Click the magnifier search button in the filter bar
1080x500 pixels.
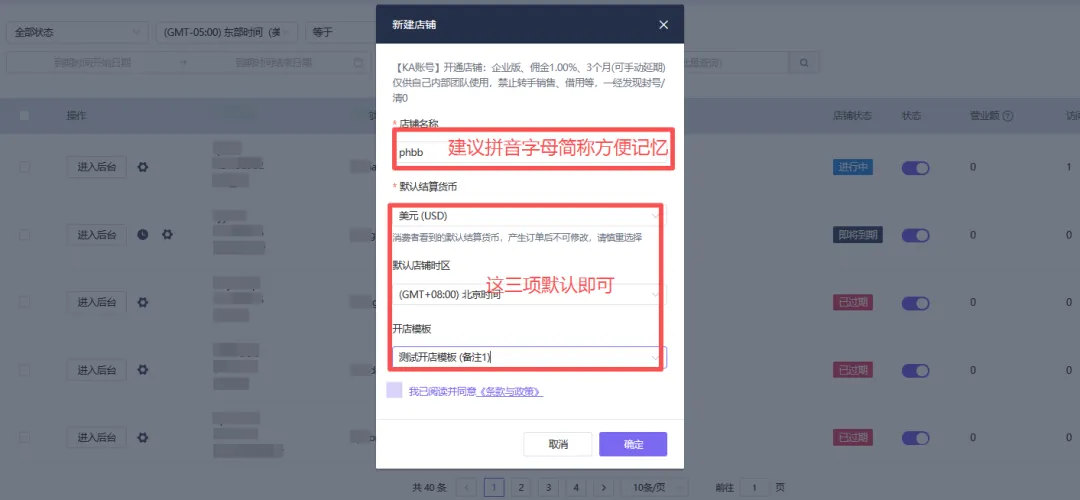point(804,63)
